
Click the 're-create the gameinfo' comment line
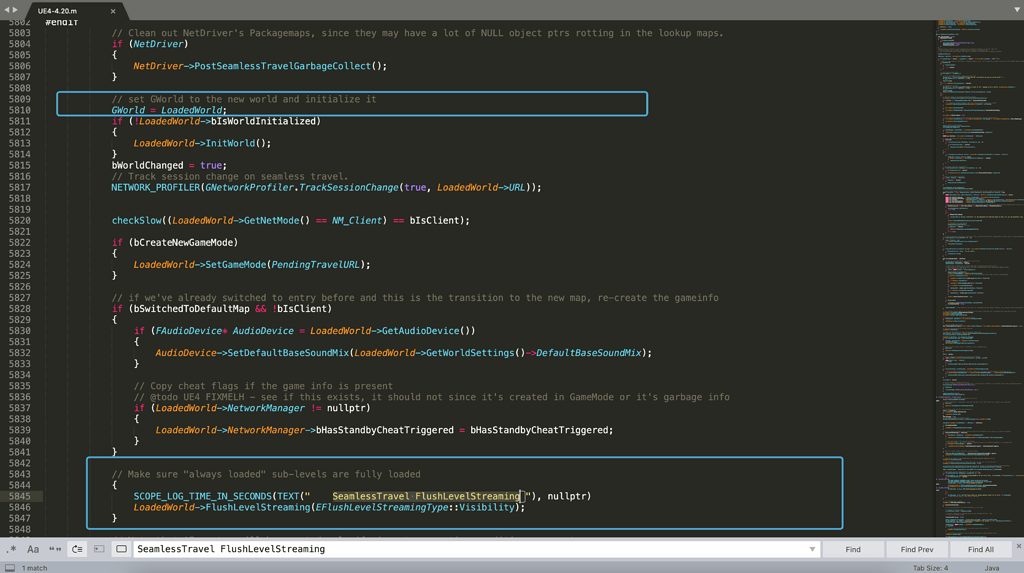(x=415, y=297)
